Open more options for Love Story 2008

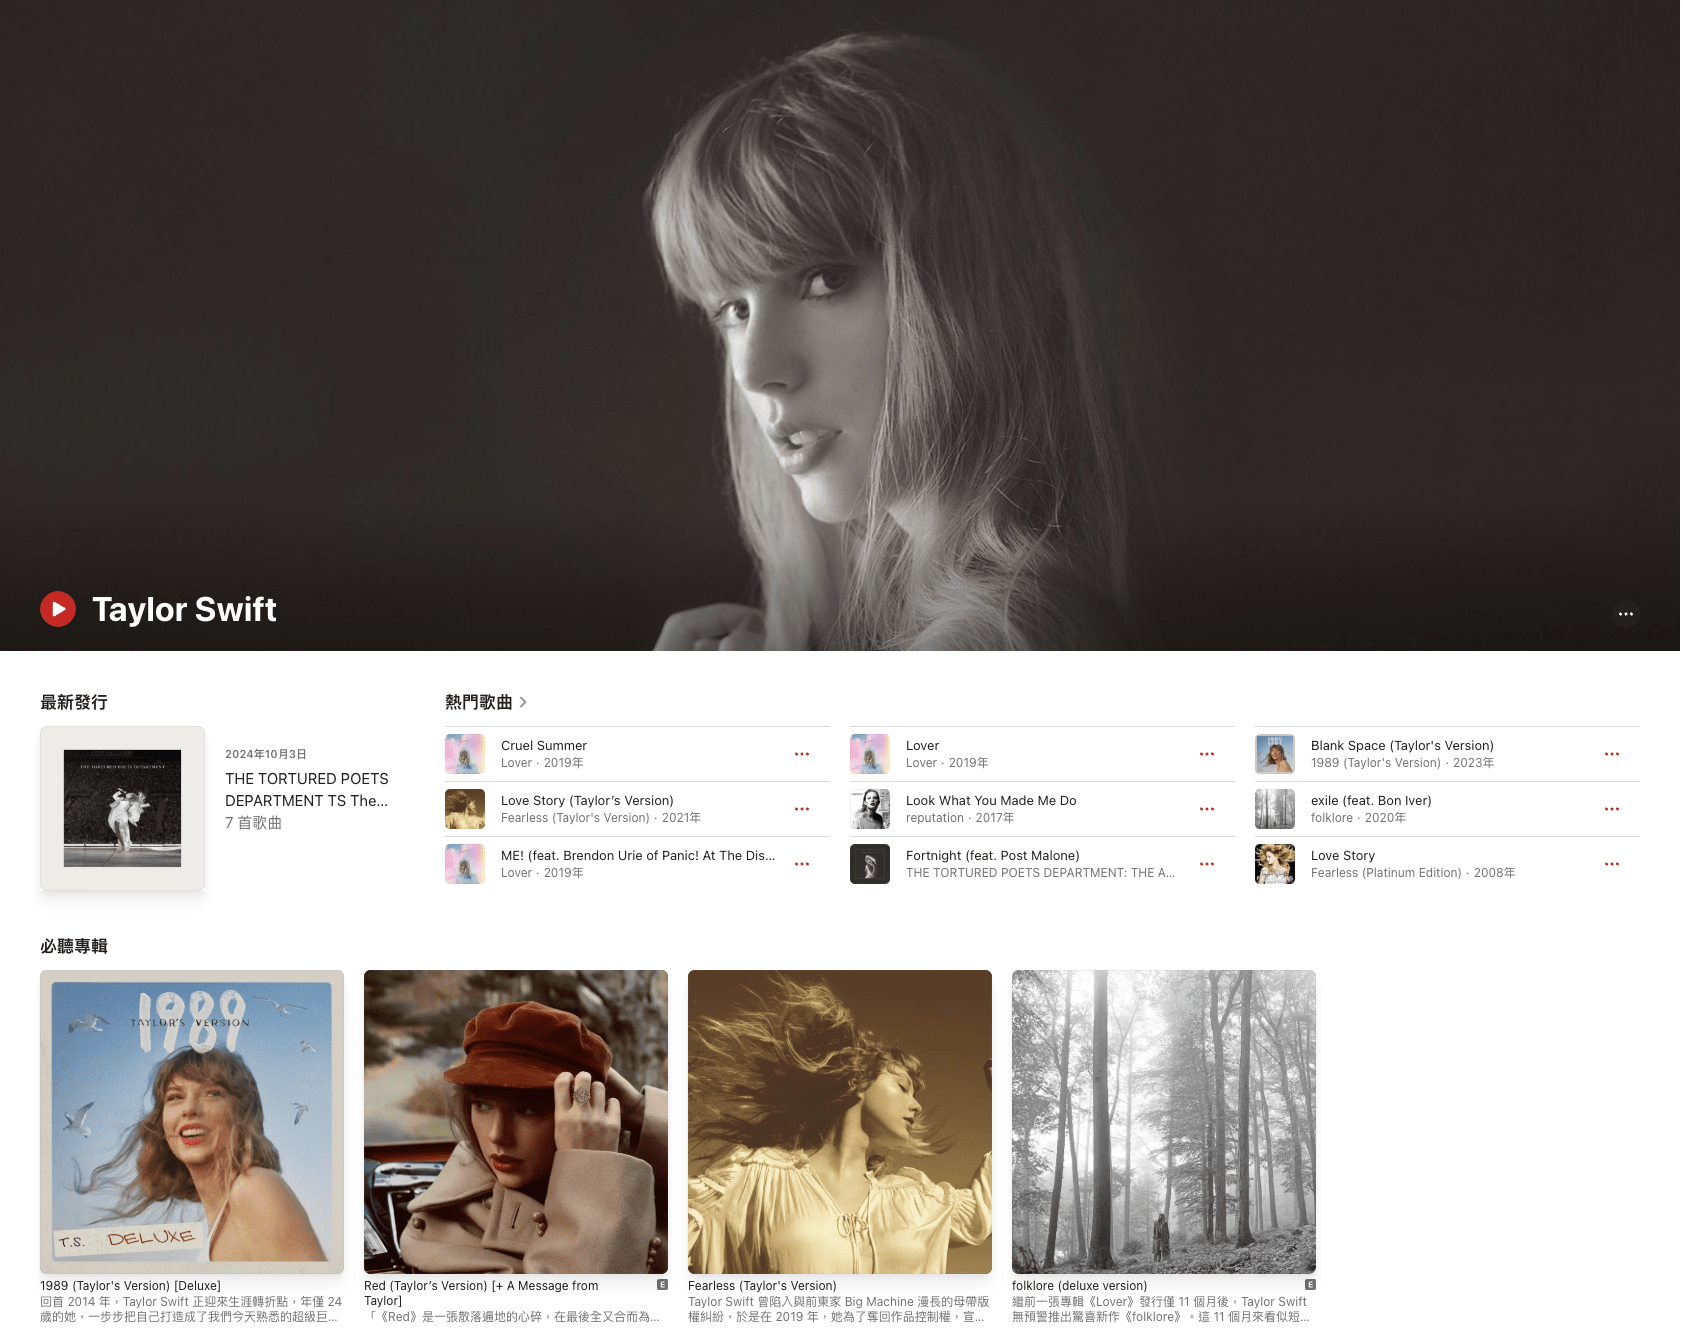pyautogui.click(x=1612, y=864)
